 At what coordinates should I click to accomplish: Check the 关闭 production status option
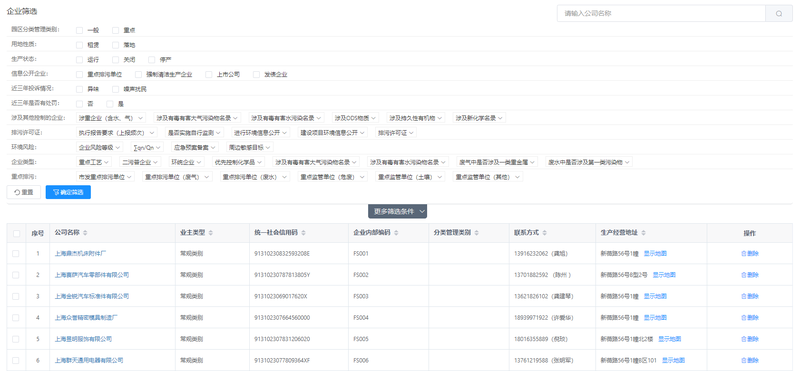click(x=116, y=59)
